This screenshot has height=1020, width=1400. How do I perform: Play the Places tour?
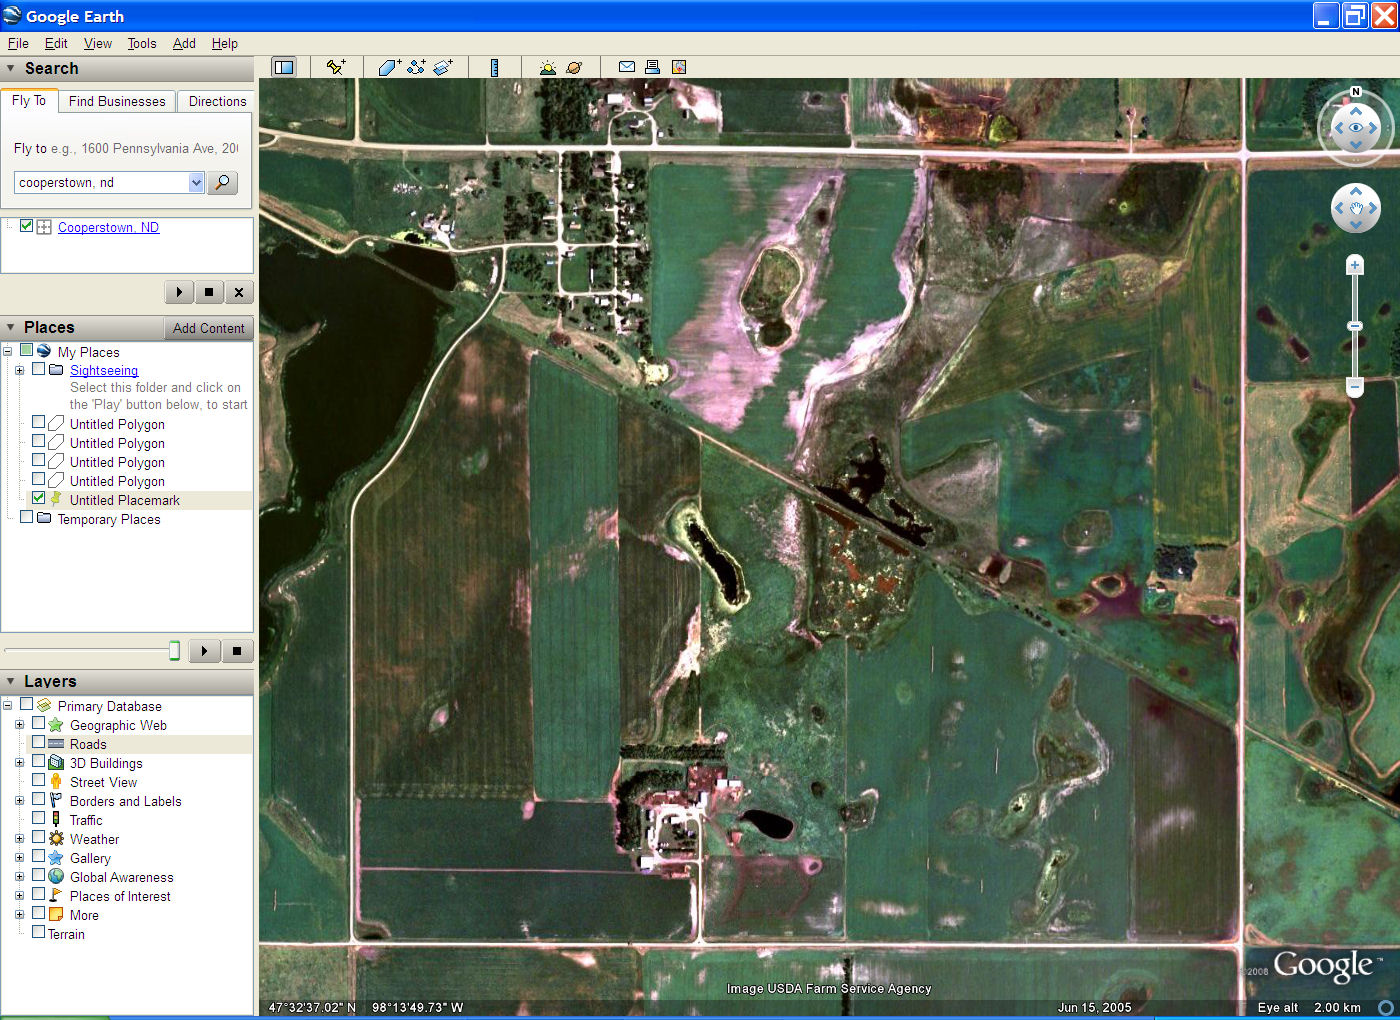[x=205, y=651]
